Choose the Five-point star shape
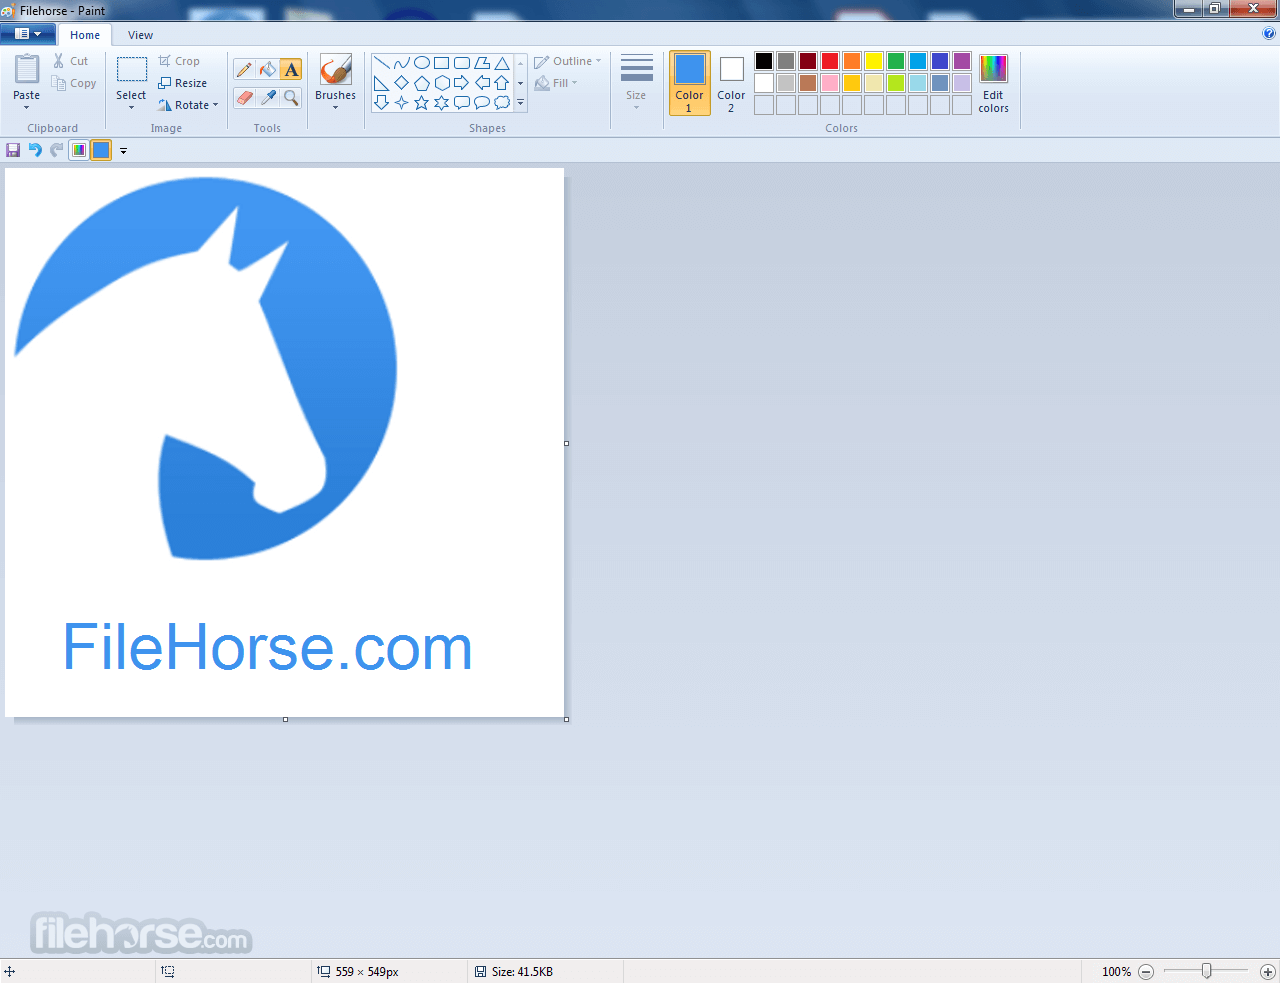Viewport: 1280px width, 984px height. click(x=421, y=102)
